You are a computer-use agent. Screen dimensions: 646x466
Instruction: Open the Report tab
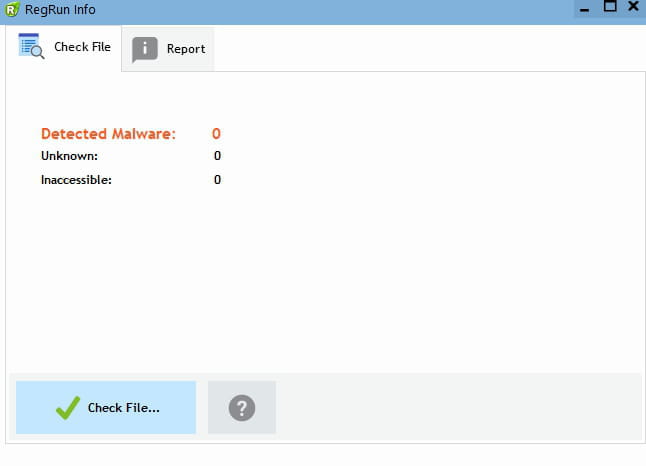(x=168, y=49)
